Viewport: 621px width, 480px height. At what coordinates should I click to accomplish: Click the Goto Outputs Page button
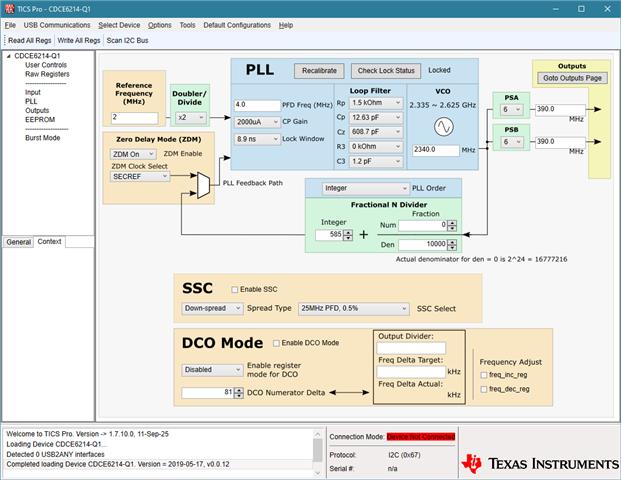[572, 78]
